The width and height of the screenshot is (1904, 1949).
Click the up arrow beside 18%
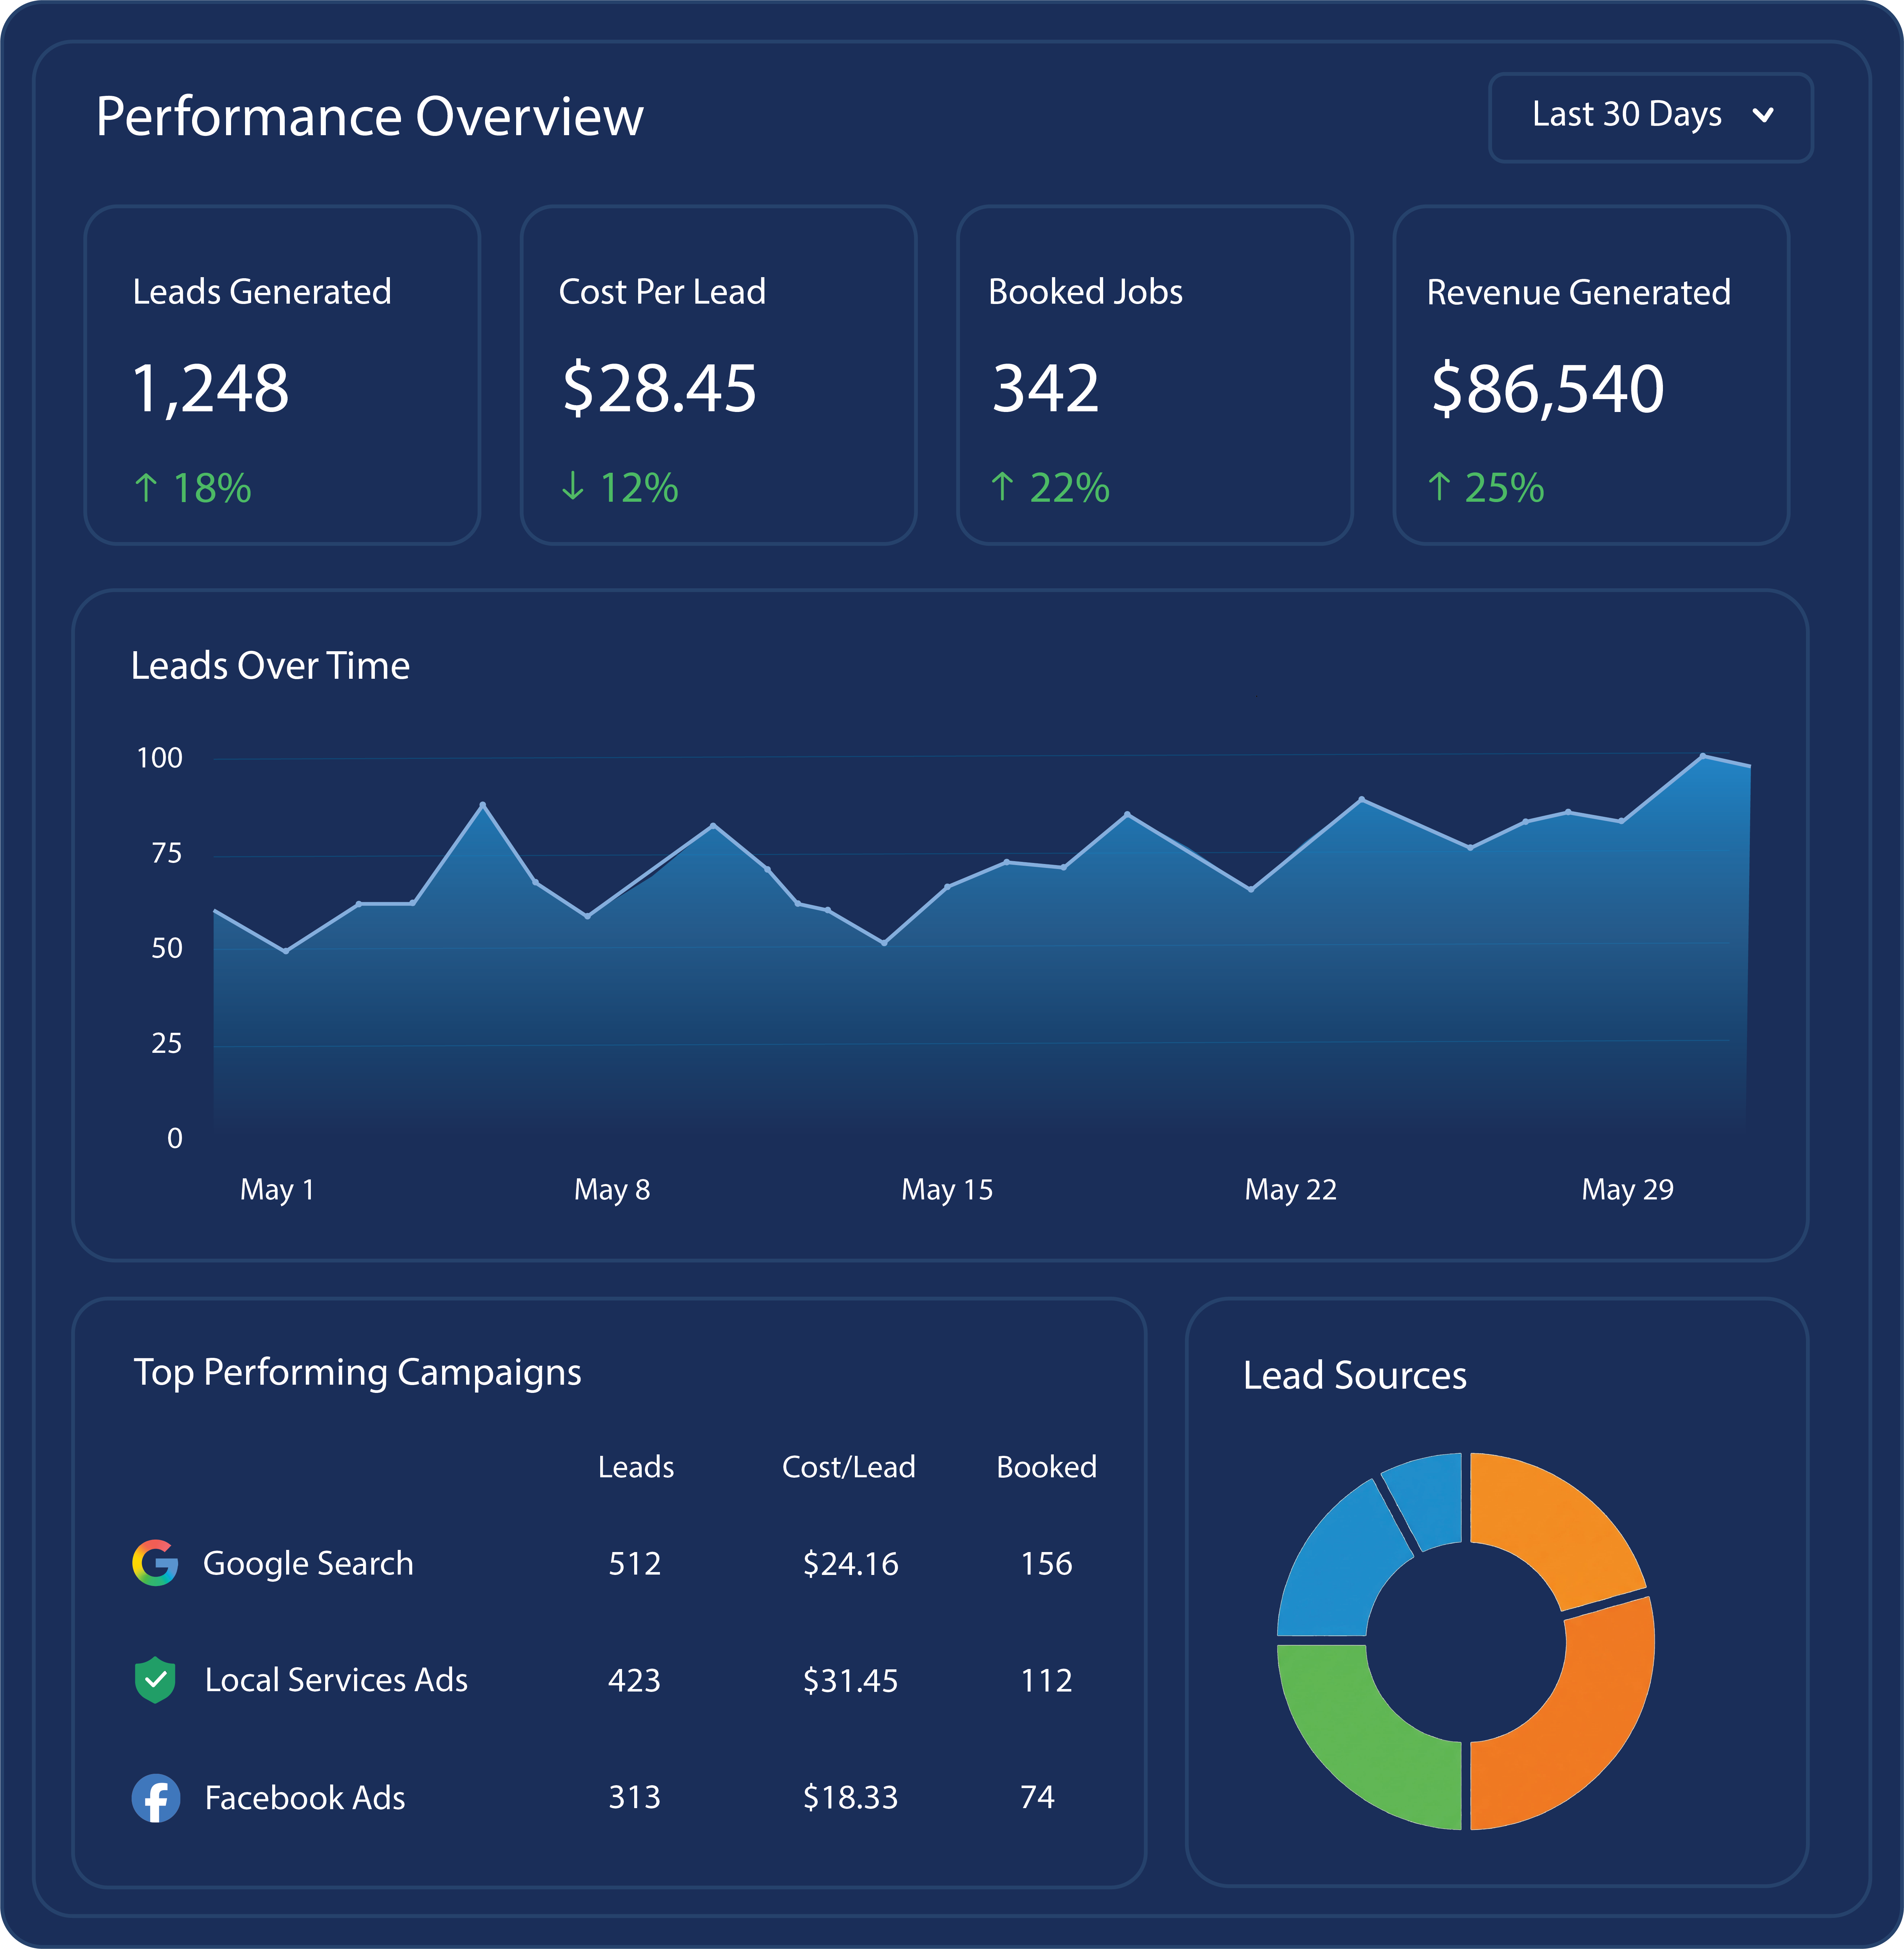coord(146,488)
